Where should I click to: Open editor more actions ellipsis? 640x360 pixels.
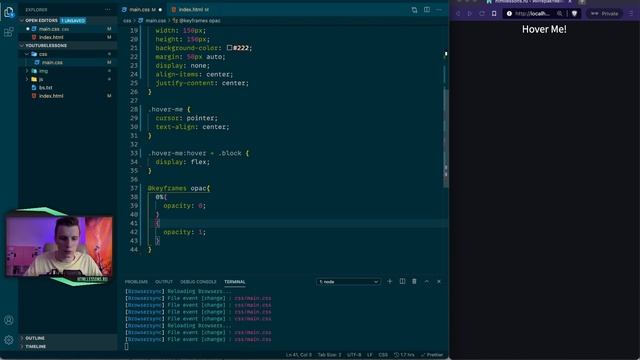(x=439, y=10)
